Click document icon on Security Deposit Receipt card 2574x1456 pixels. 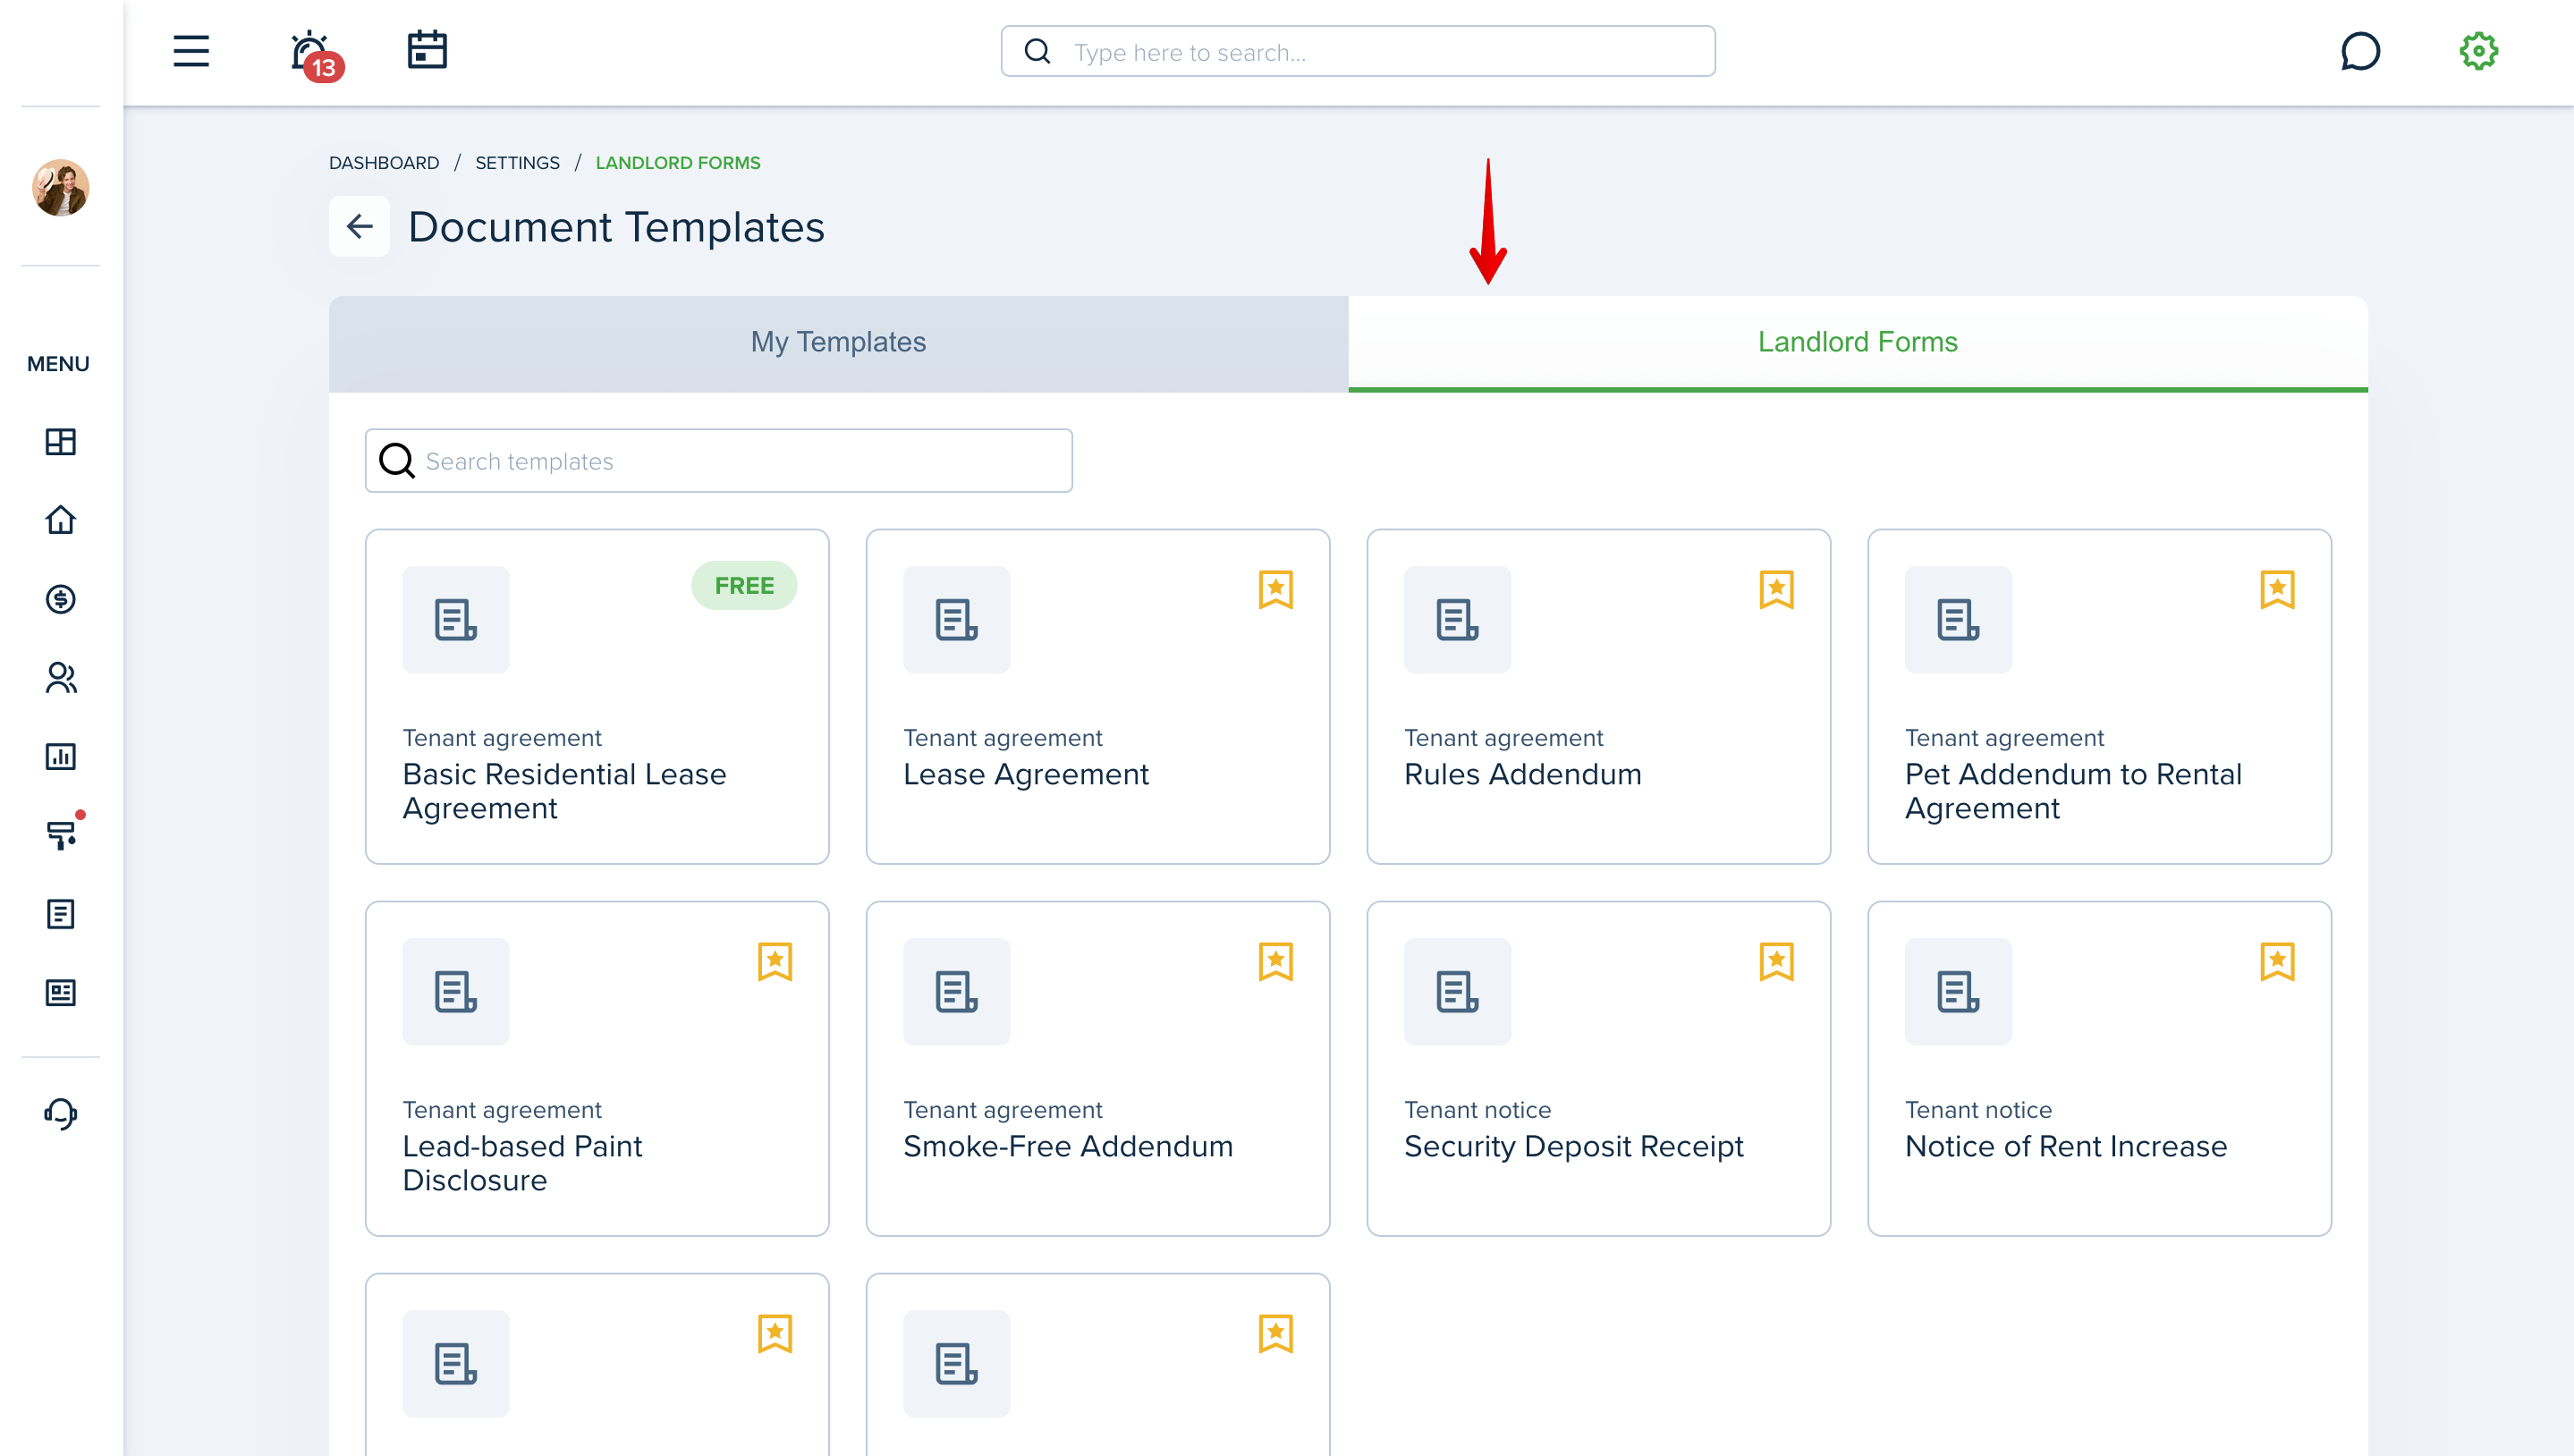1458,992
